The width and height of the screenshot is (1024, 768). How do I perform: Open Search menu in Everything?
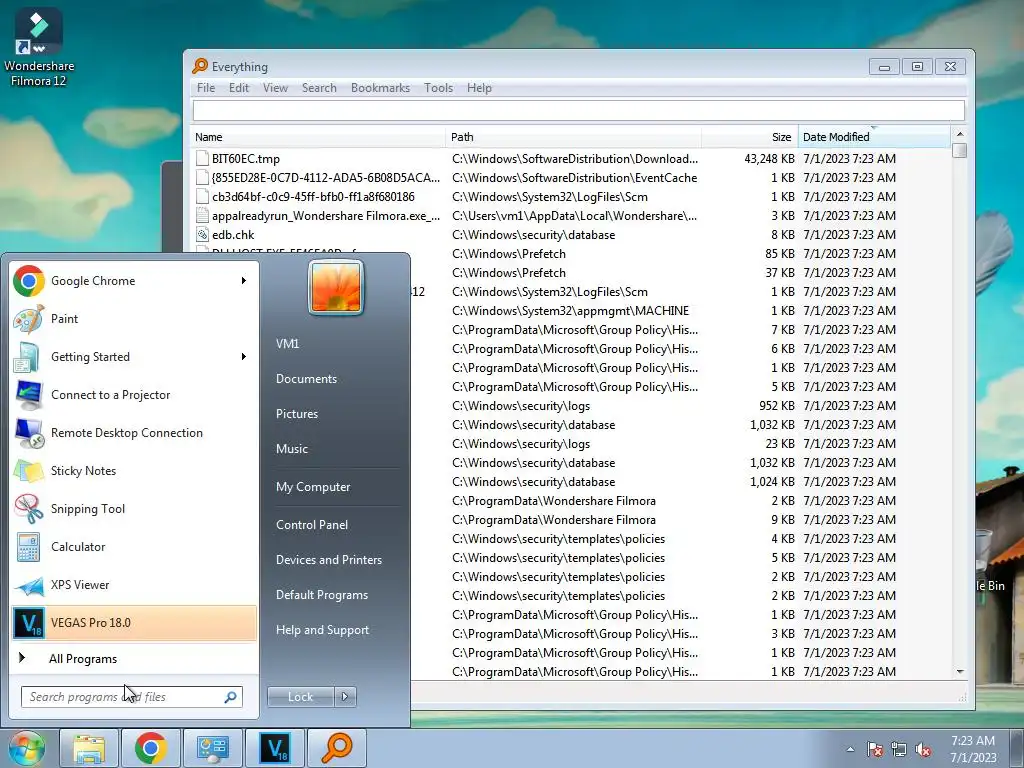(319, 88)
